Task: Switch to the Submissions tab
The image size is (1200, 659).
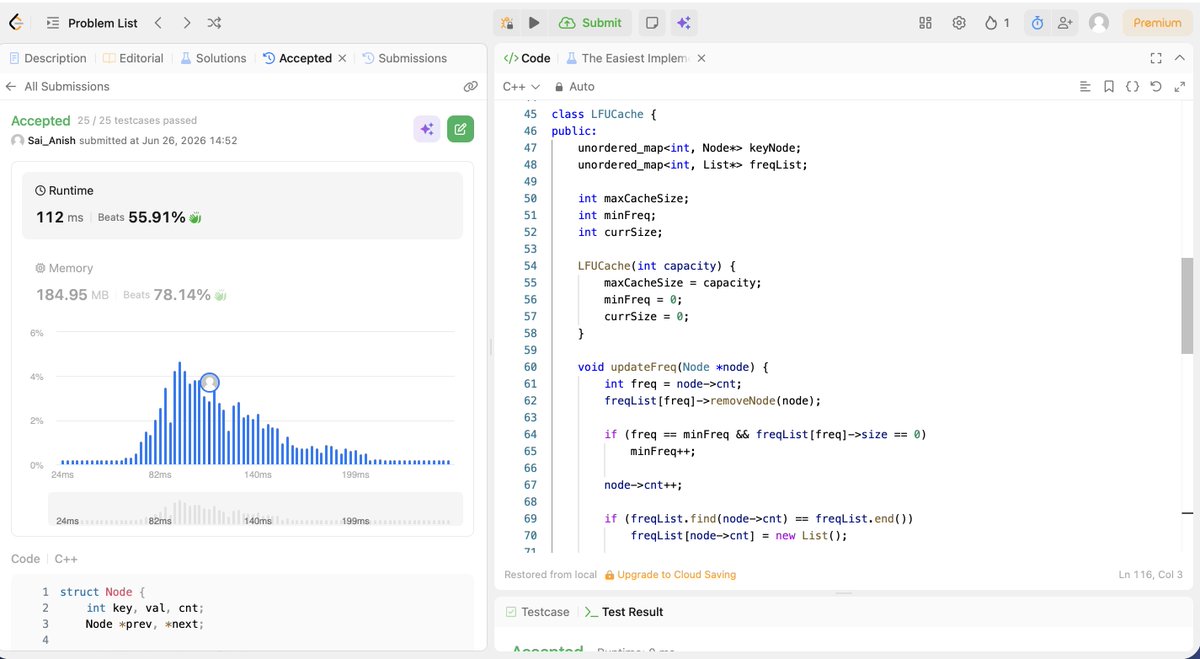Action: (405, 58)
